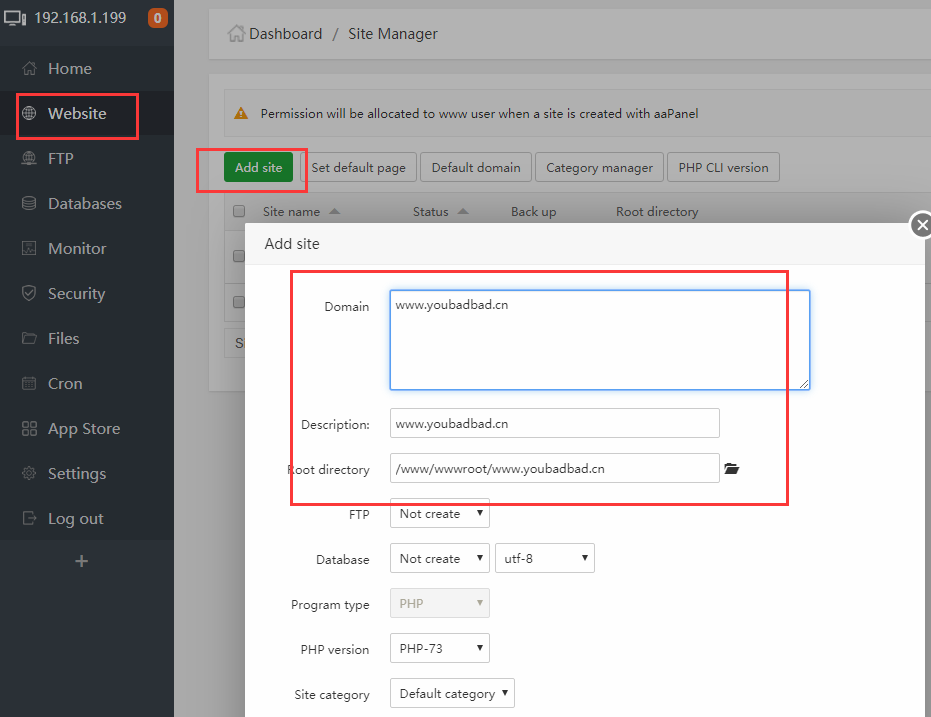
Task: Click the Description input field
Action: 554,423
